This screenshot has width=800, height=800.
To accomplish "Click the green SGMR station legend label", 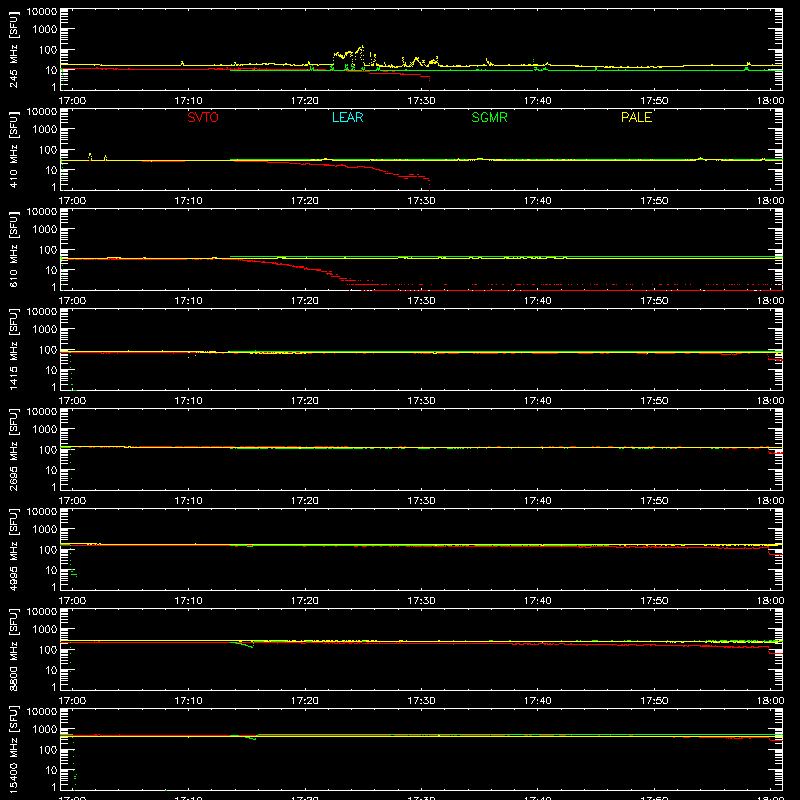I will coord(489,117).
